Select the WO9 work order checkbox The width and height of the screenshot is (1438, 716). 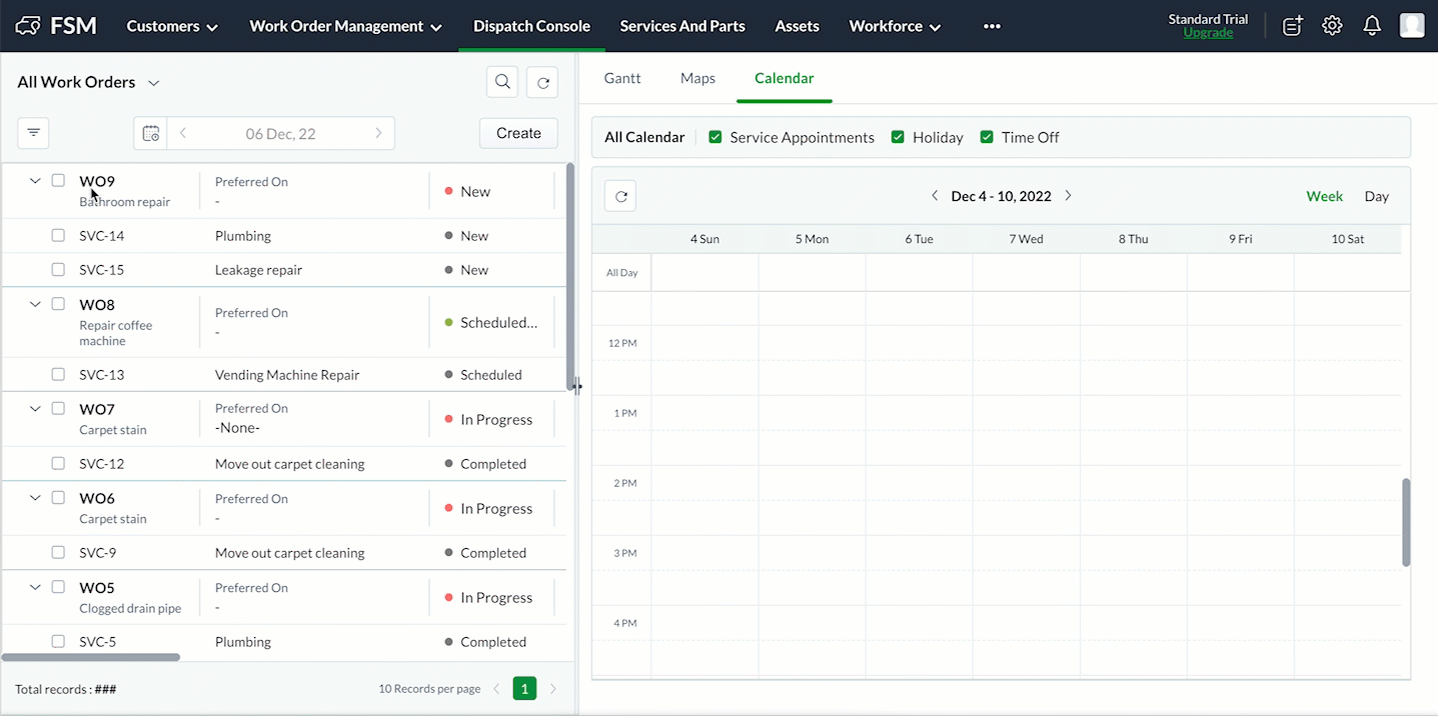coord(58,181)
